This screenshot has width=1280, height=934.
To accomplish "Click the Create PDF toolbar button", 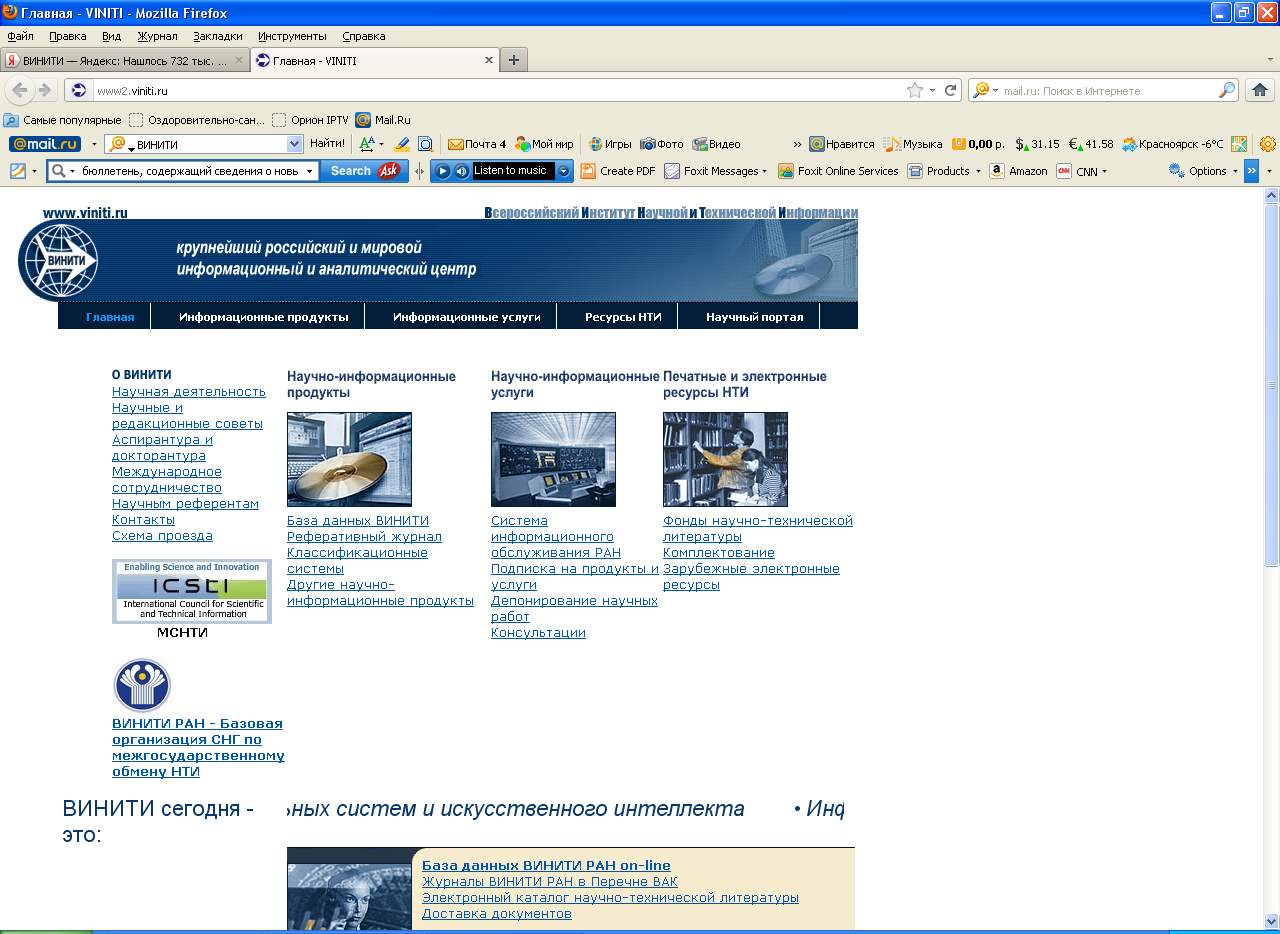I will [x=618, y=171].
